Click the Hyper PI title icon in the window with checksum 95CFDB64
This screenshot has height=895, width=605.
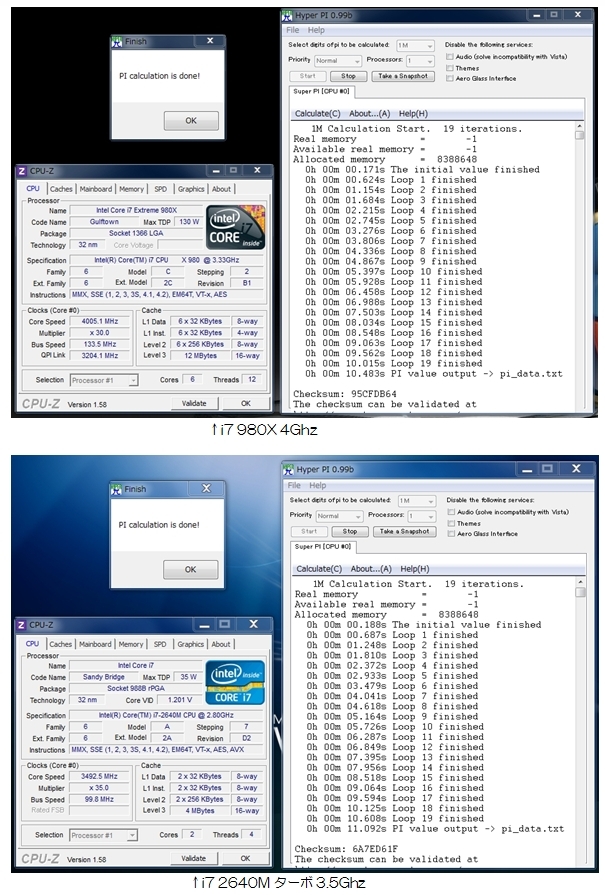[x=287, y=15]
